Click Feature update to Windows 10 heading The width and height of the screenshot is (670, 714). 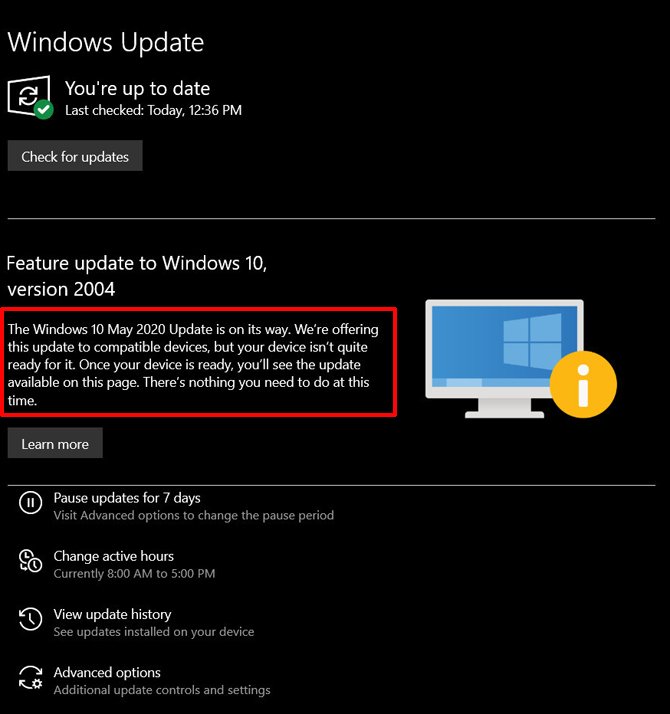pos(137,276)
